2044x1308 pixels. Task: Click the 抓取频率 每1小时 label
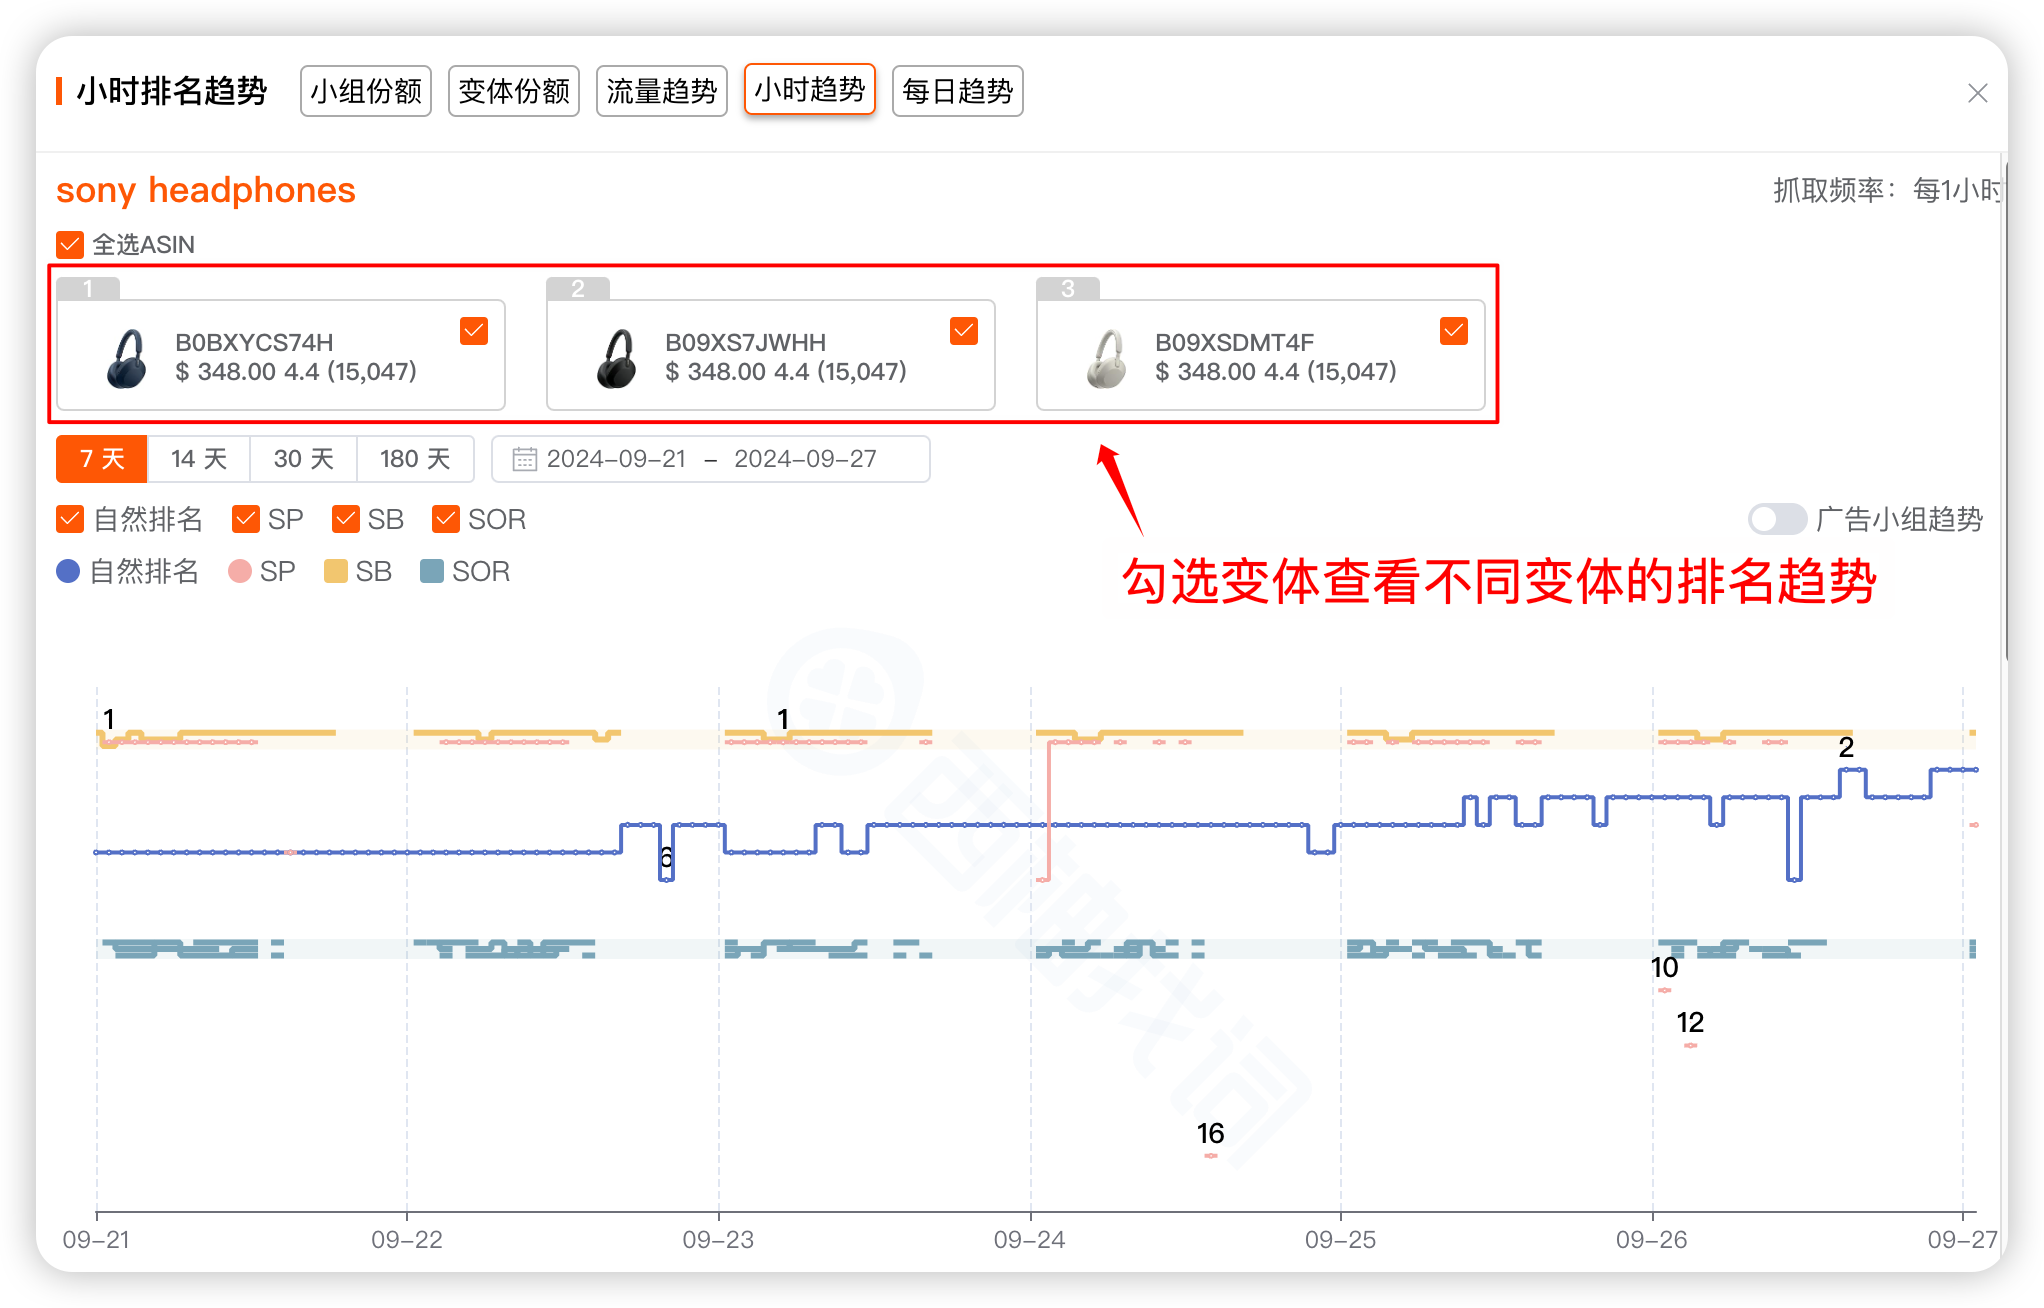point(1887,190)
